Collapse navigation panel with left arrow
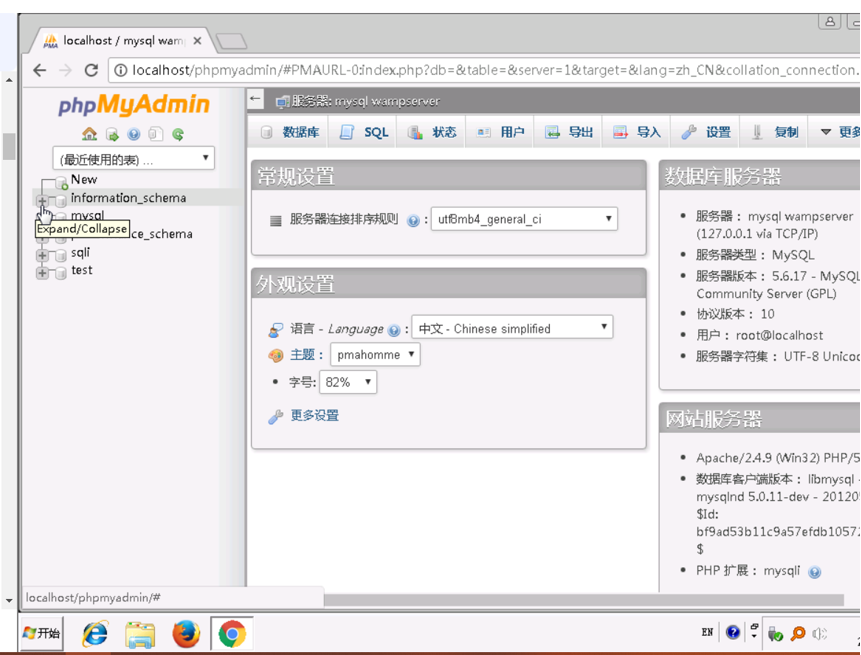861x655 pixels. (255, 99)
